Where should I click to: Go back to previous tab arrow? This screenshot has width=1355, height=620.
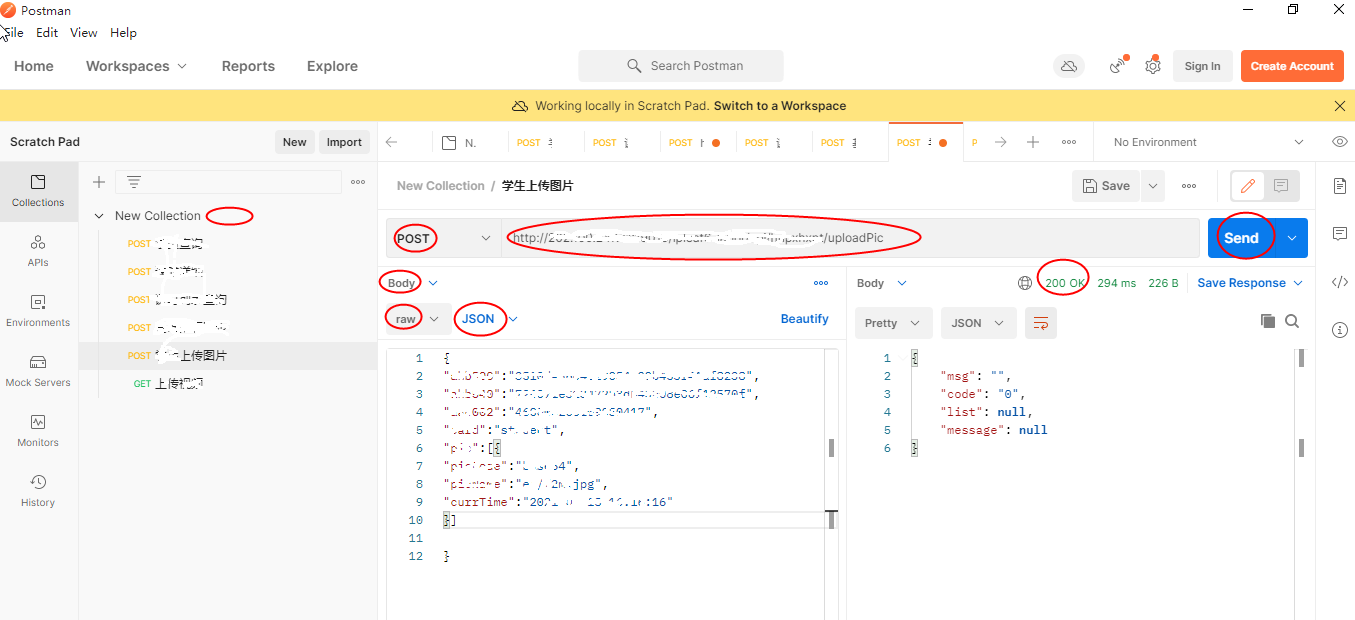[x=391, y=142]
